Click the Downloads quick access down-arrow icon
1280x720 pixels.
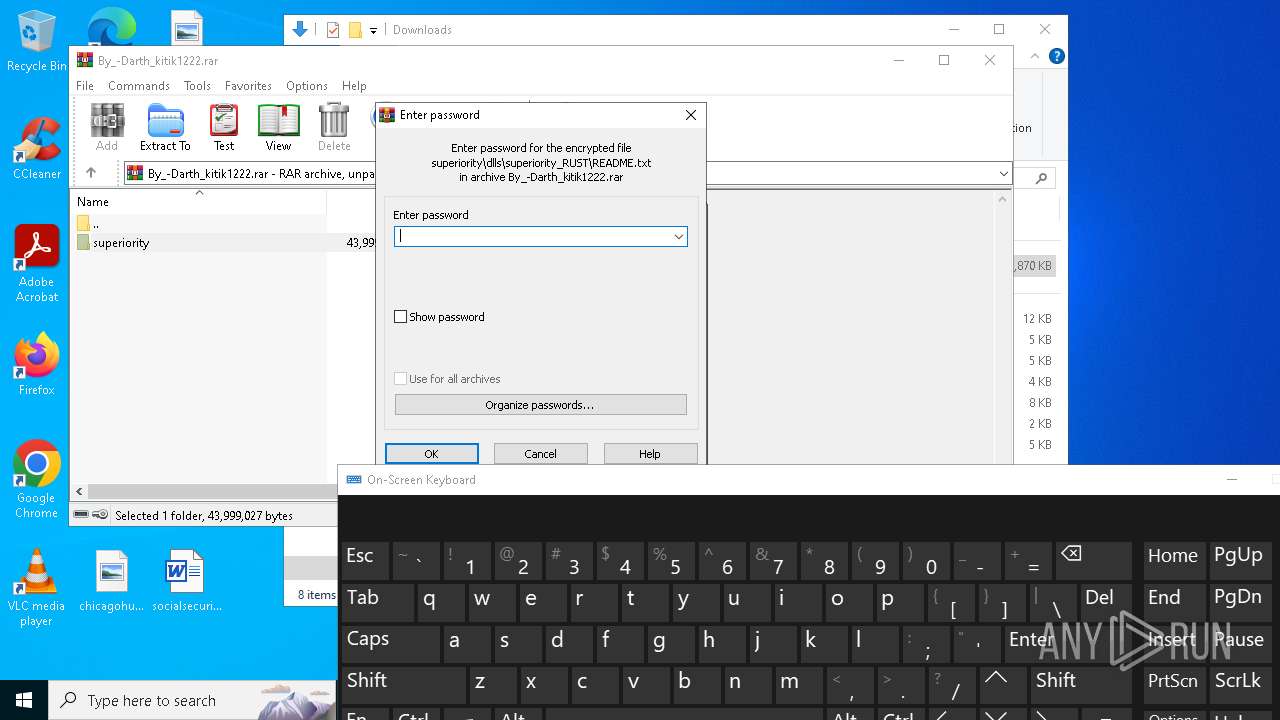click(x=300, y=30)
